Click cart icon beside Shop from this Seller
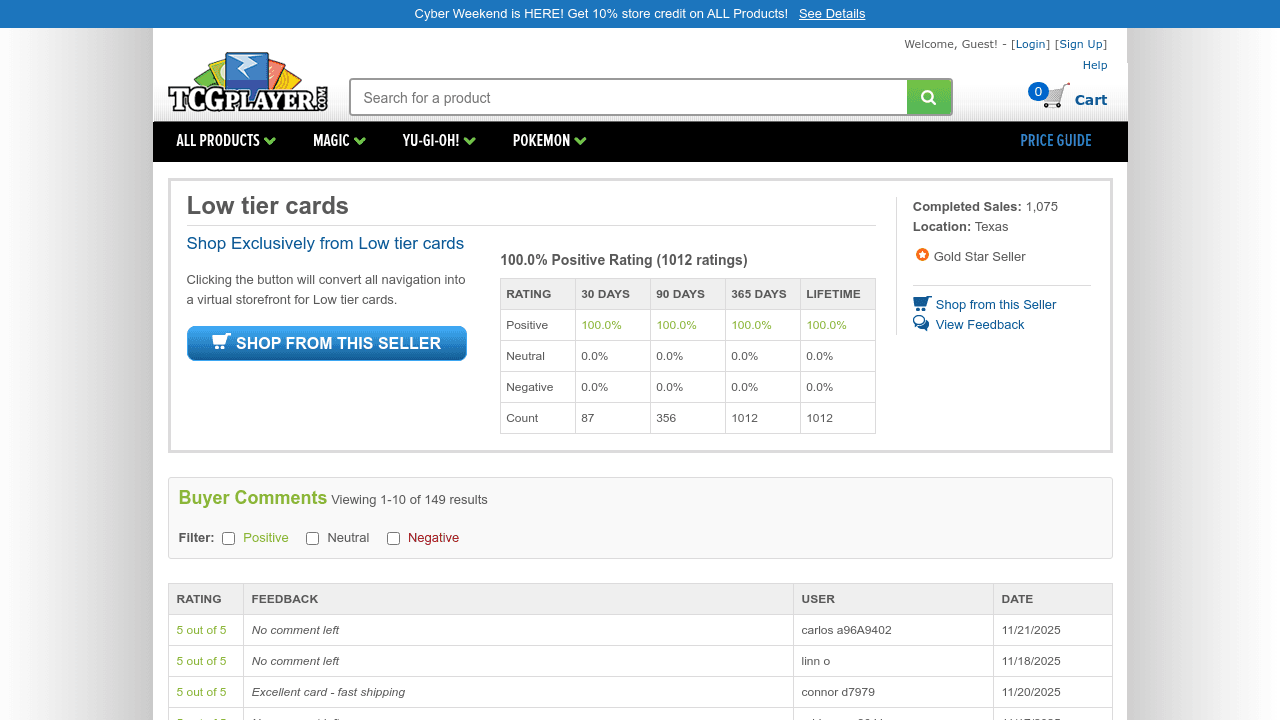Viewport: 1280px width, 720px height. (x=921, y=303)
